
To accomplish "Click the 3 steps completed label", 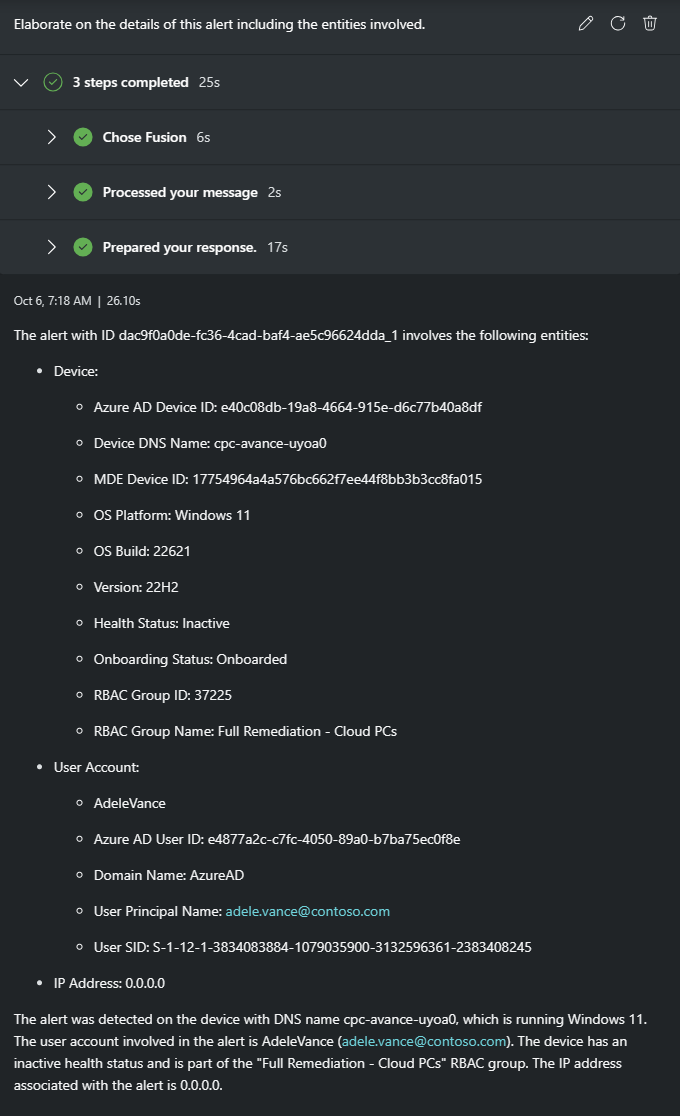I will click(x=130, y=82).
